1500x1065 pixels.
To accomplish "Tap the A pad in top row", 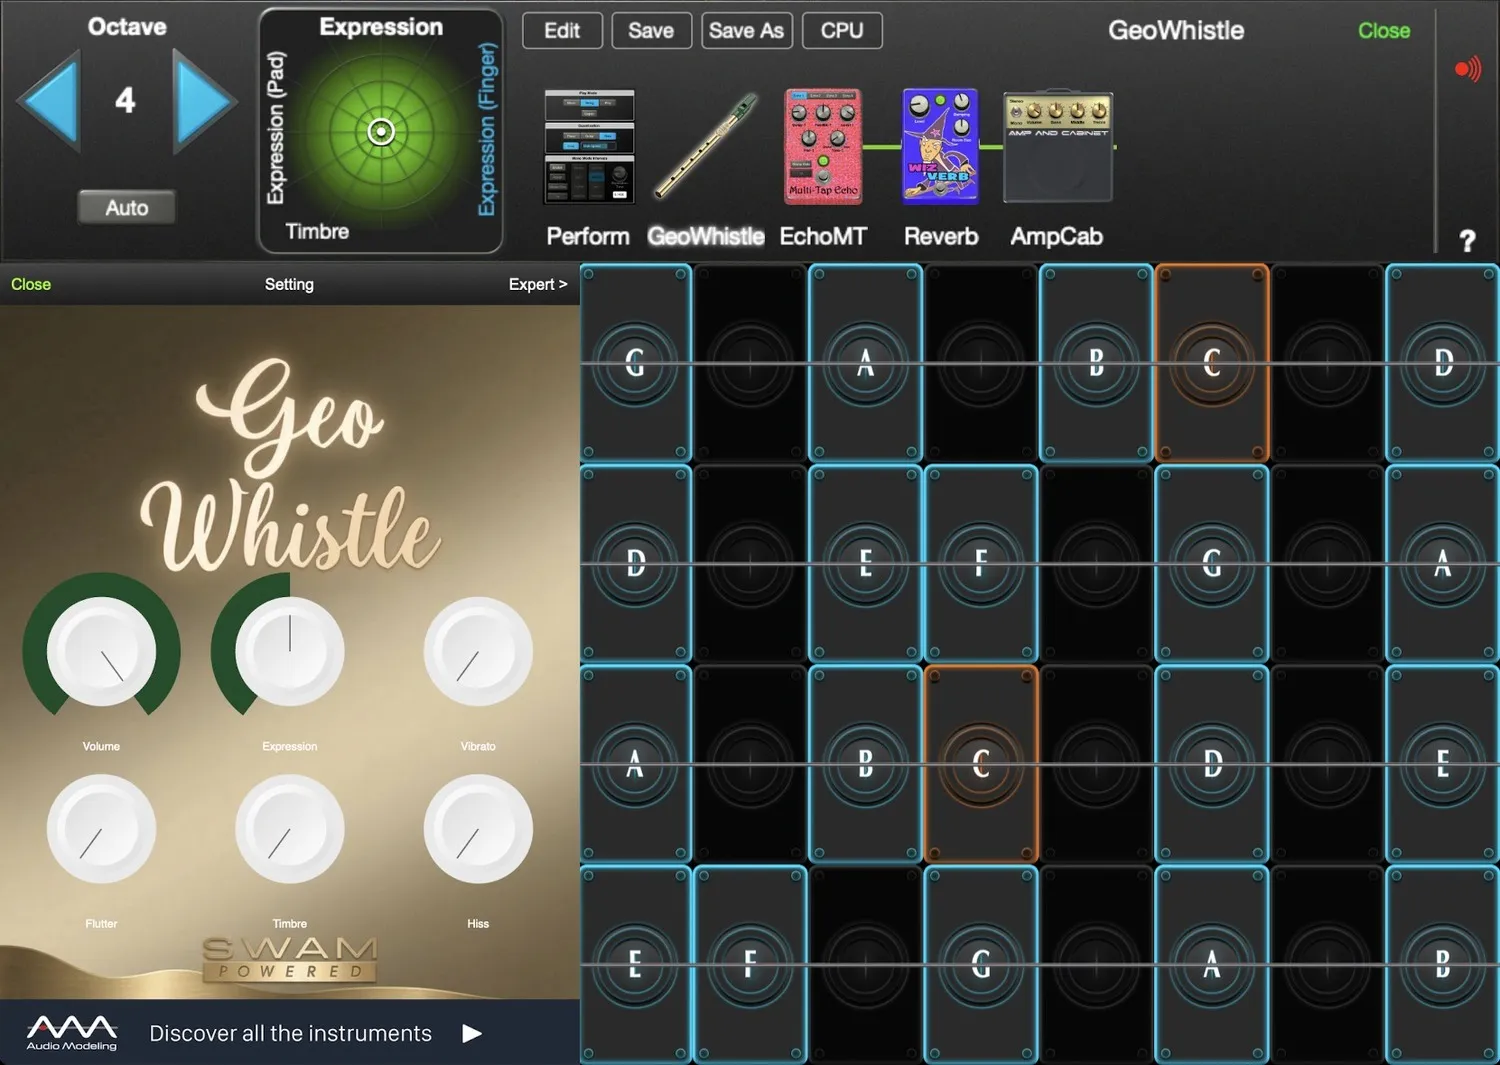I will tap(865, 363).
